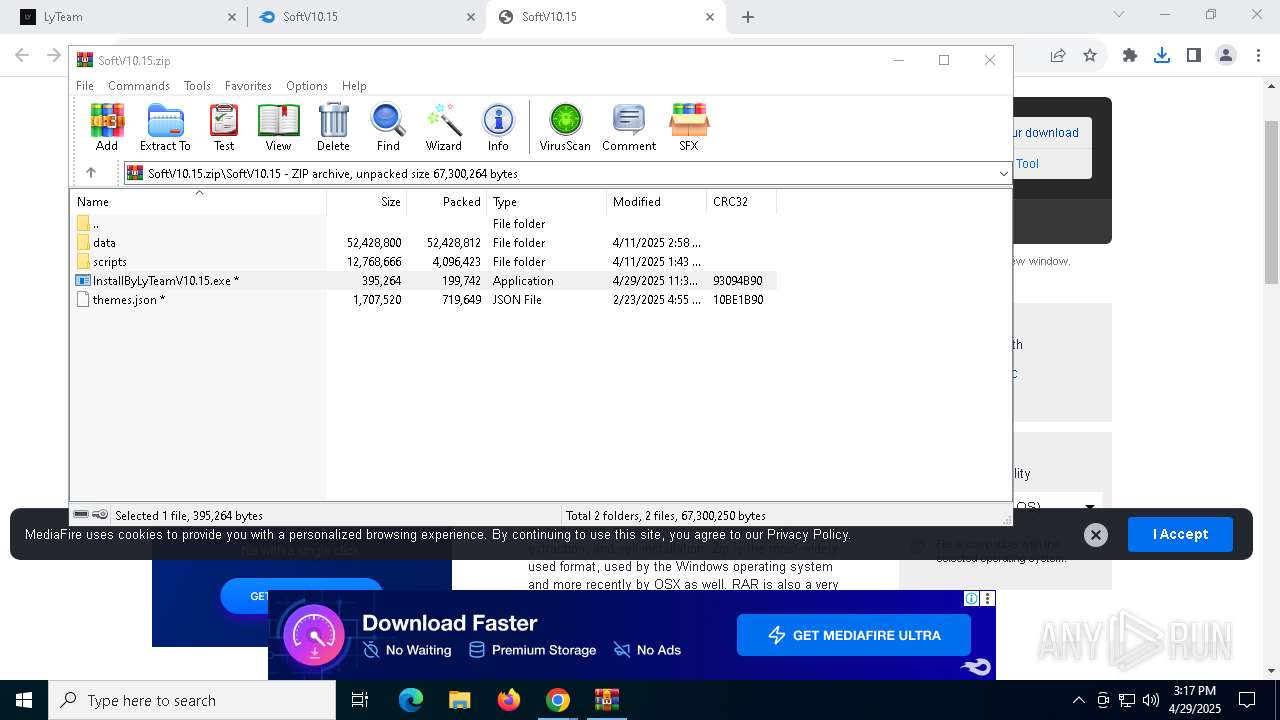The image size is (1280, 720).
Task: Show archive Info
Action: (x=498, y=127)
